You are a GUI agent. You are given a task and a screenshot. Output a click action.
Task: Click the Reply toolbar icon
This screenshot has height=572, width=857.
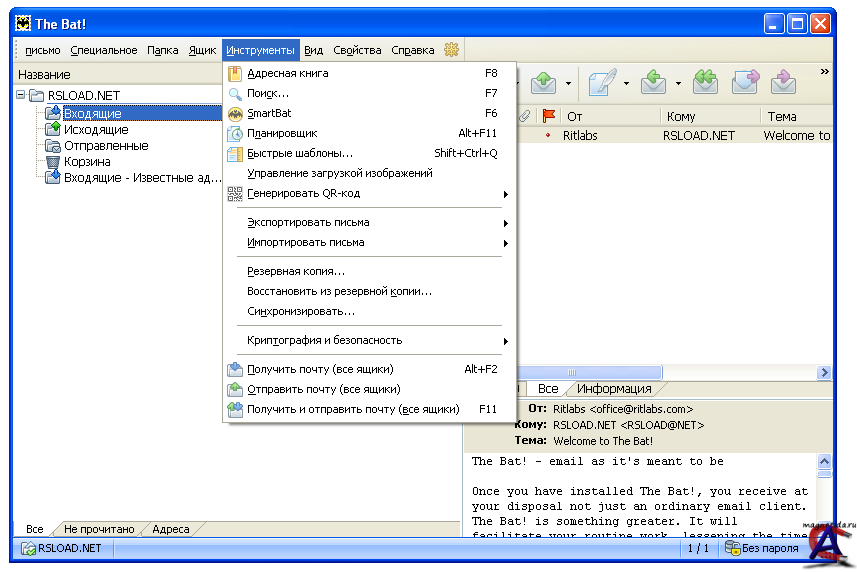click(655, 83)
